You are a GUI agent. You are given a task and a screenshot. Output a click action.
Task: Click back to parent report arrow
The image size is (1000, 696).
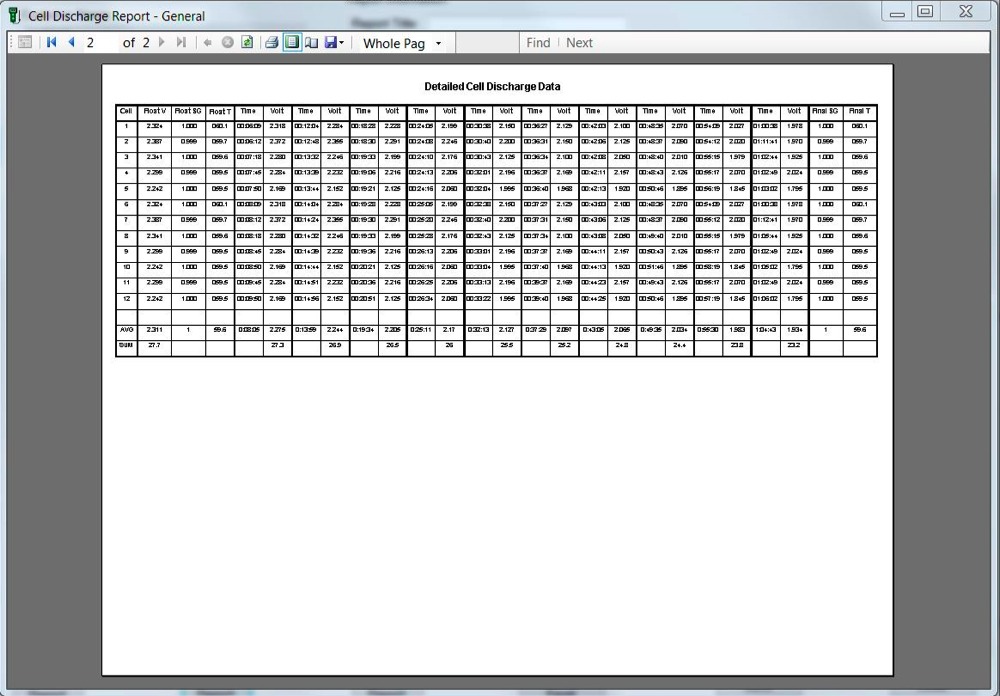click(207, 43)
